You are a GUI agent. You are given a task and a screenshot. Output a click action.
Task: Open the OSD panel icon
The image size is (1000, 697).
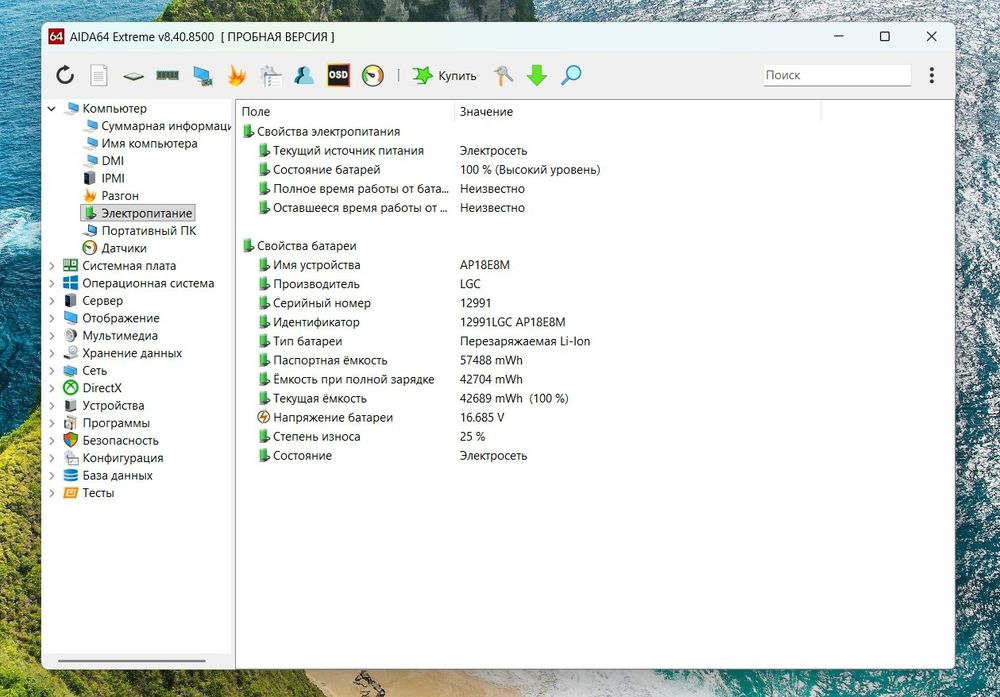coord(338,75)
